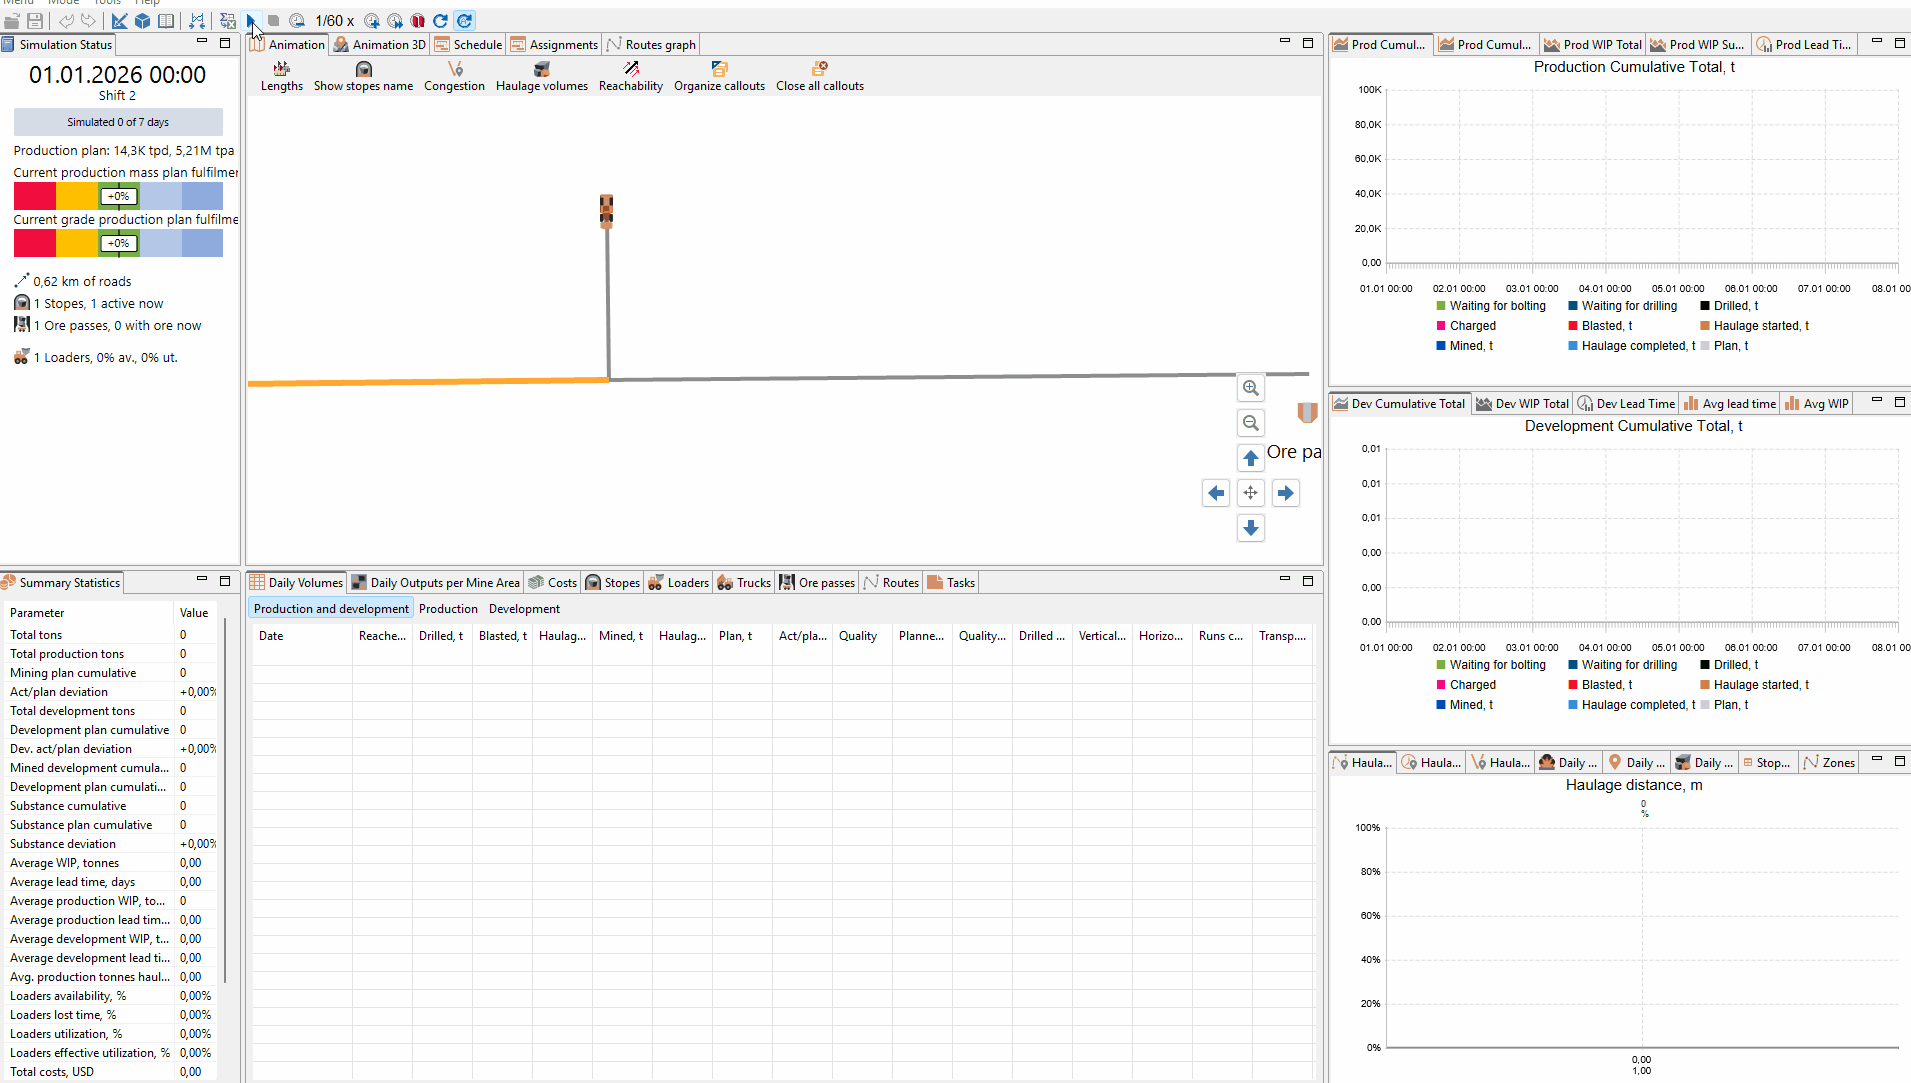Save project with the floppy disk icon
This screenshot has height=1083, width=1911.
[x=35, y=20]
